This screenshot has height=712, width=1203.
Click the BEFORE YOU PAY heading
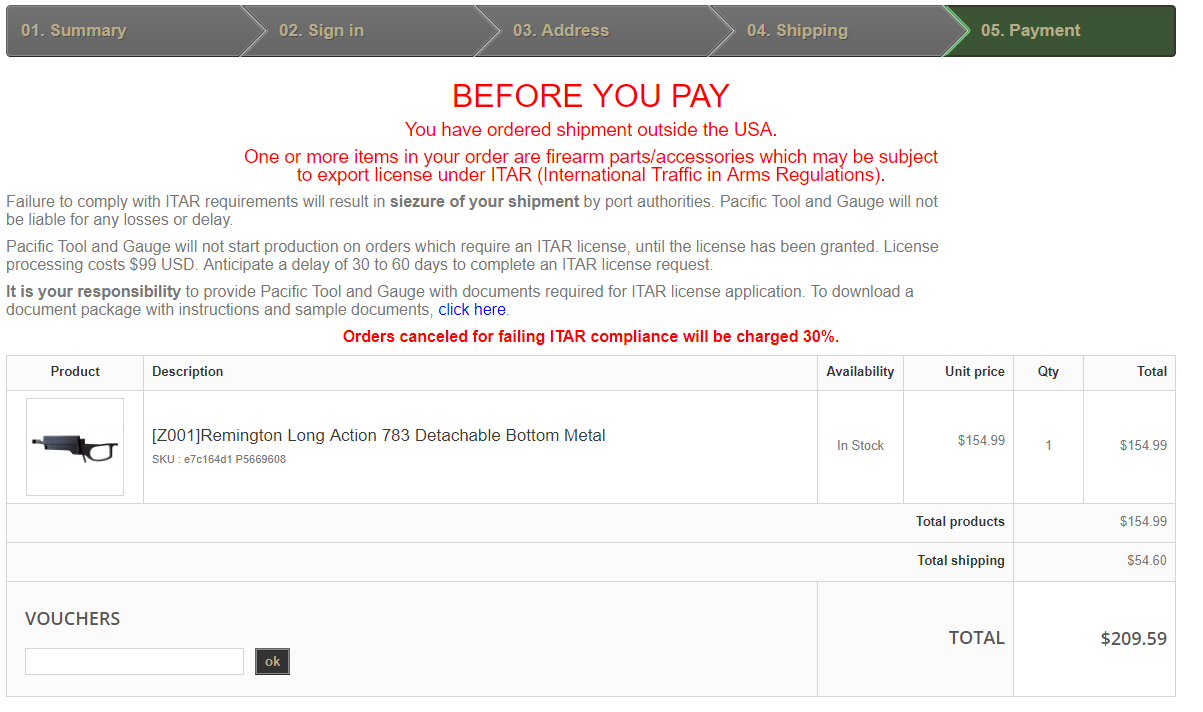pyautogui.click(x=590, y=96)
